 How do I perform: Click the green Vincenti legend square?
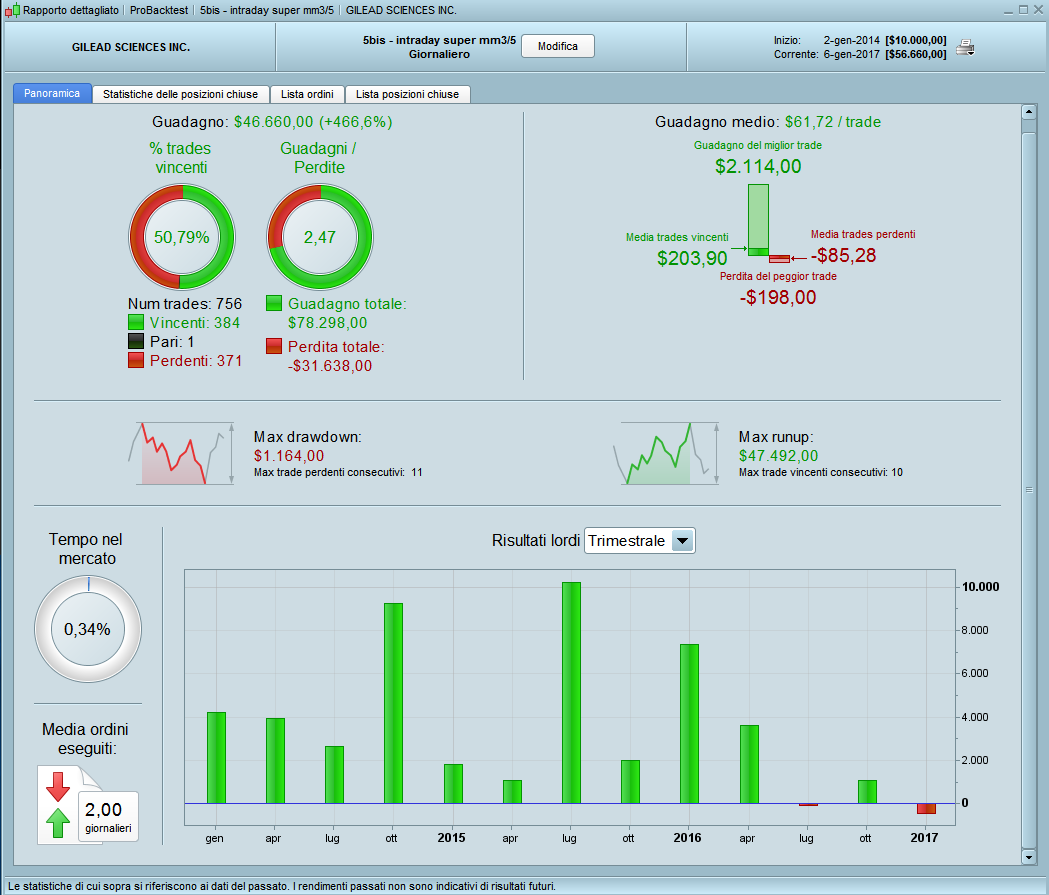(x=136, y=322)
